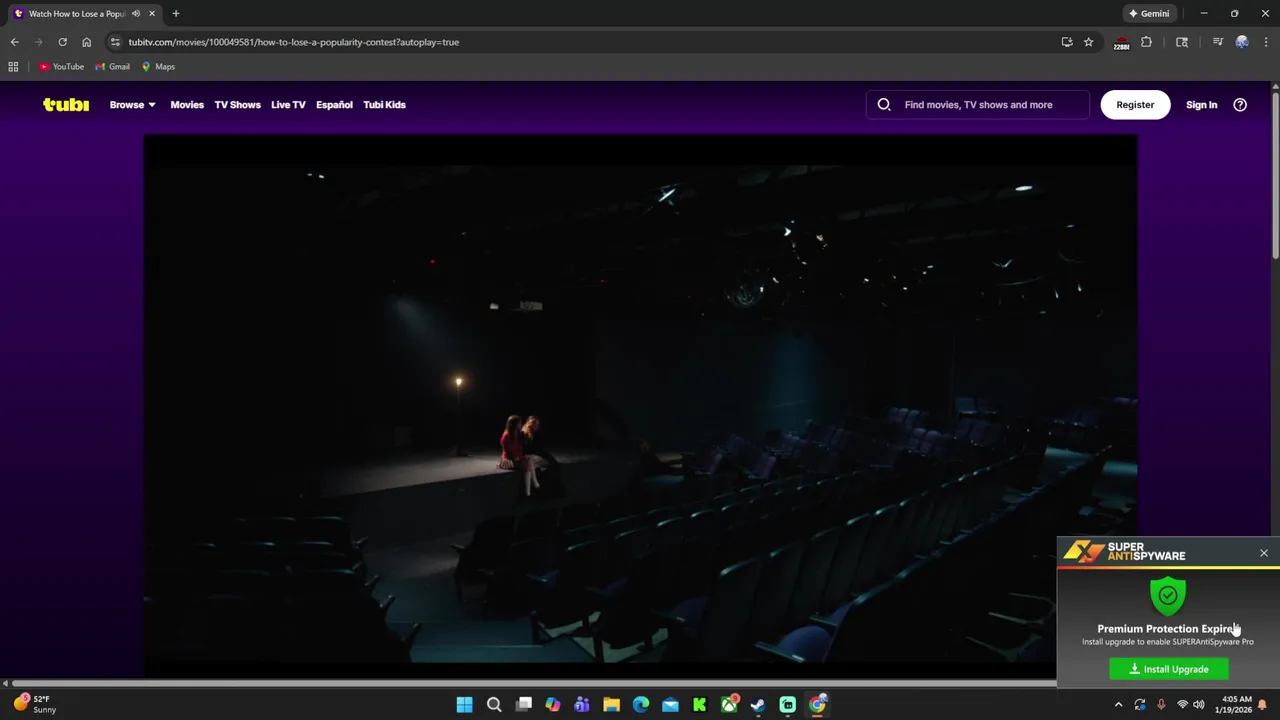Open the Xbox app on the taskbar
This screenshot has height=720, width=1280.
pos(729,705)
